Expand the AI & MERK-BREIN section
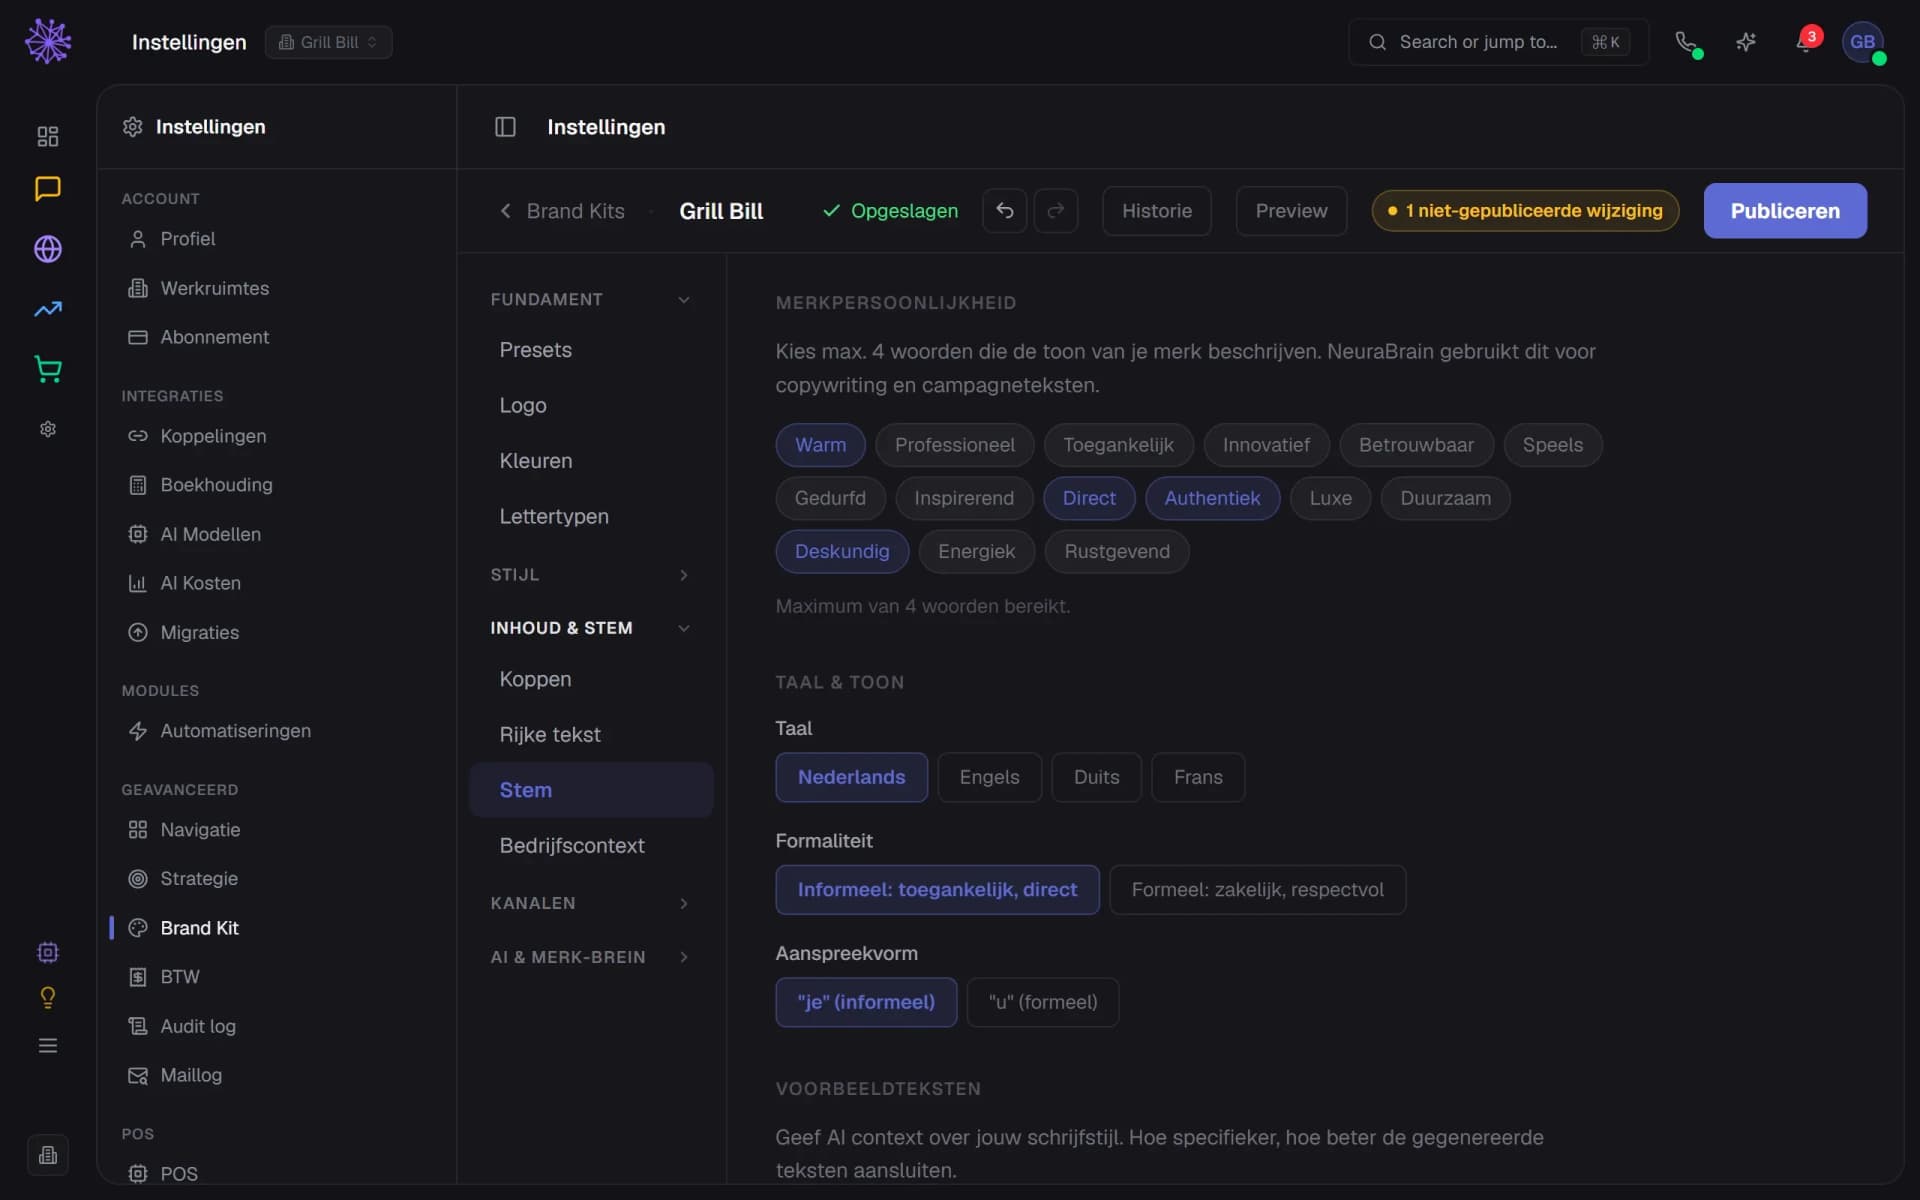 [x=590, y=957]
